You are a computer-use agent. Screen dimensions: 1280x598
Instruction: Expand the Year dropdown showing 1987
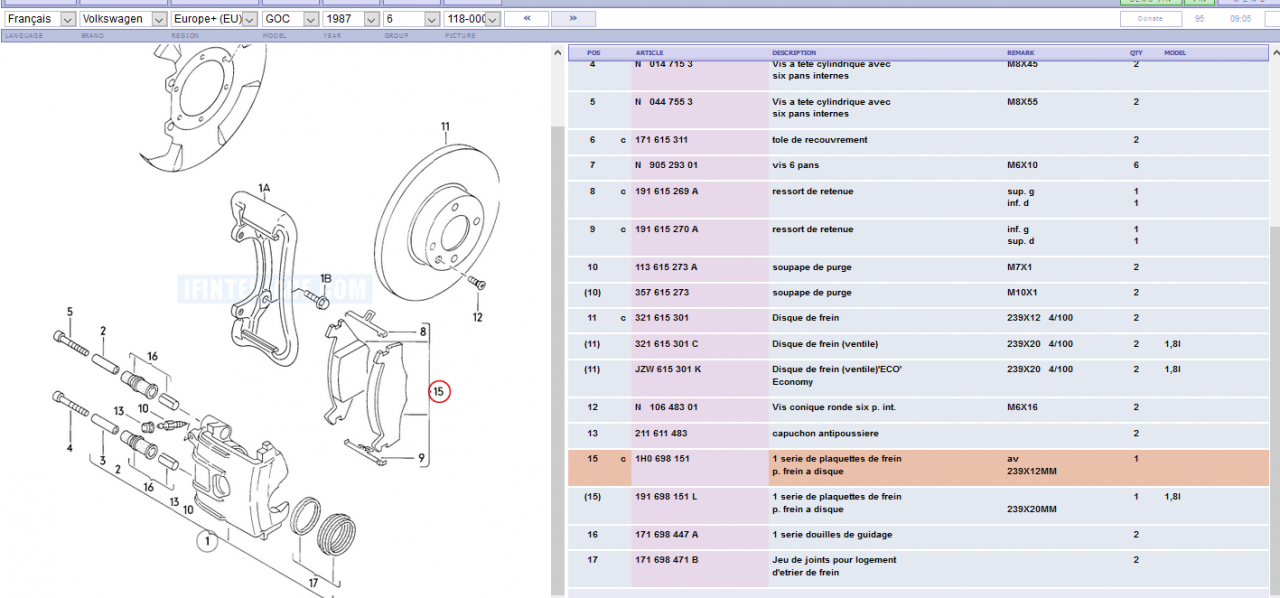click(x=351, y=19)
